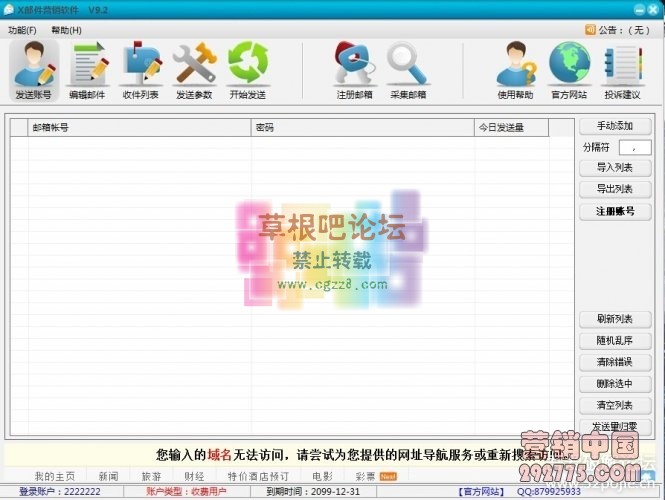Click the 随机乱序 button
Image resolution: width=665 pixels, height=500 pixels.
pyautogui.click(x=615, y=341)
